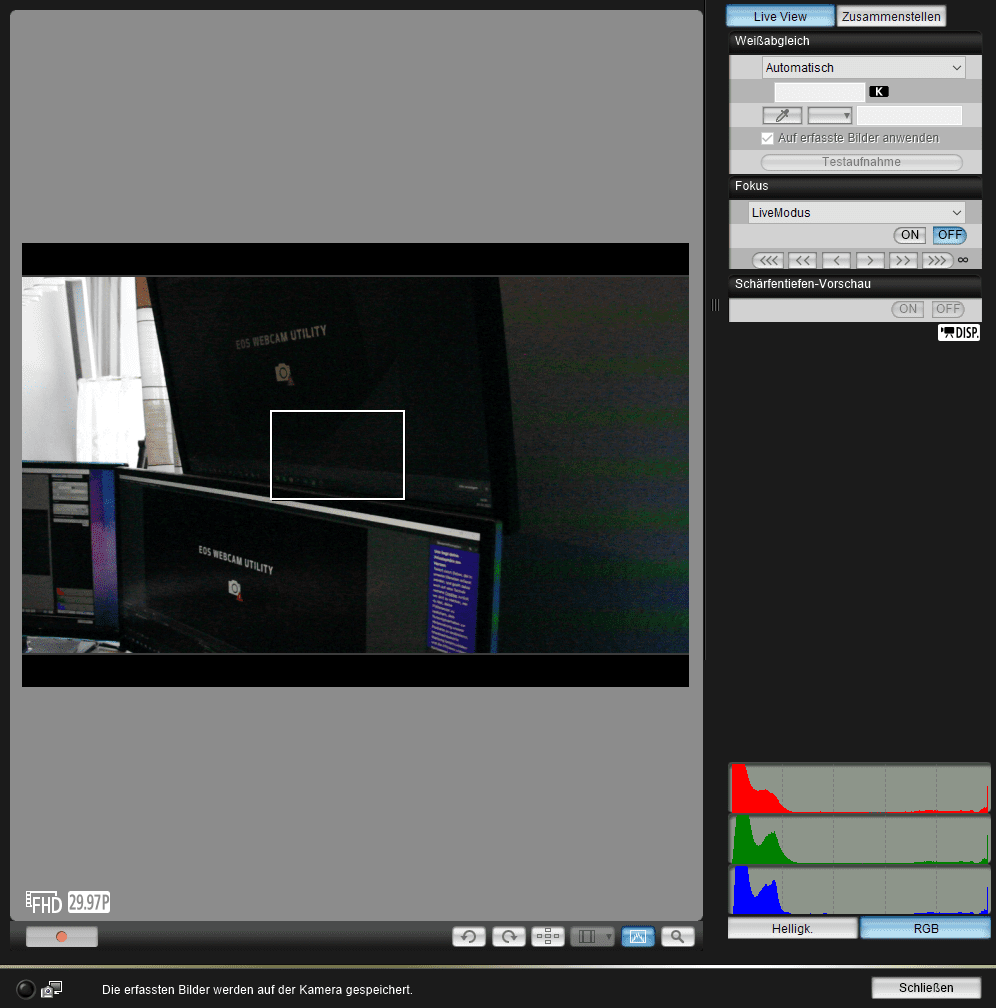Move focus far toward infinity with triple right arrows
Viewport: 996px width, 1008px height.
pos(937,260)
